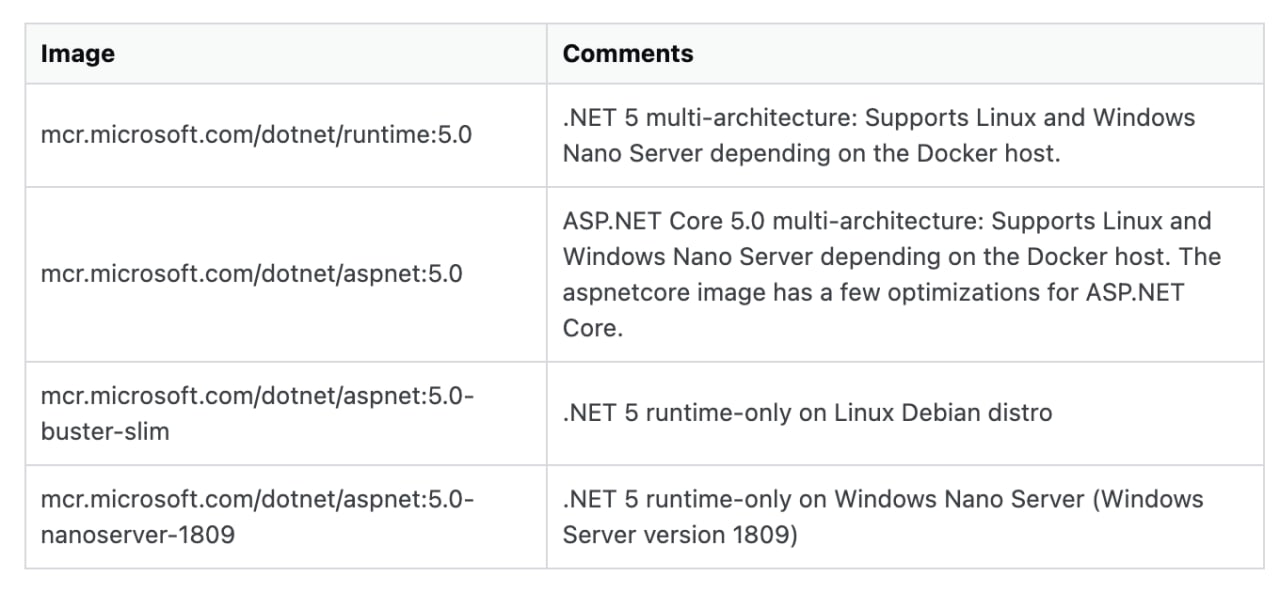The width and height of the screenshot is (1280, 592).
Task: Click the "Image" column header
Action: pyautogui.click(x=77, y=54)
